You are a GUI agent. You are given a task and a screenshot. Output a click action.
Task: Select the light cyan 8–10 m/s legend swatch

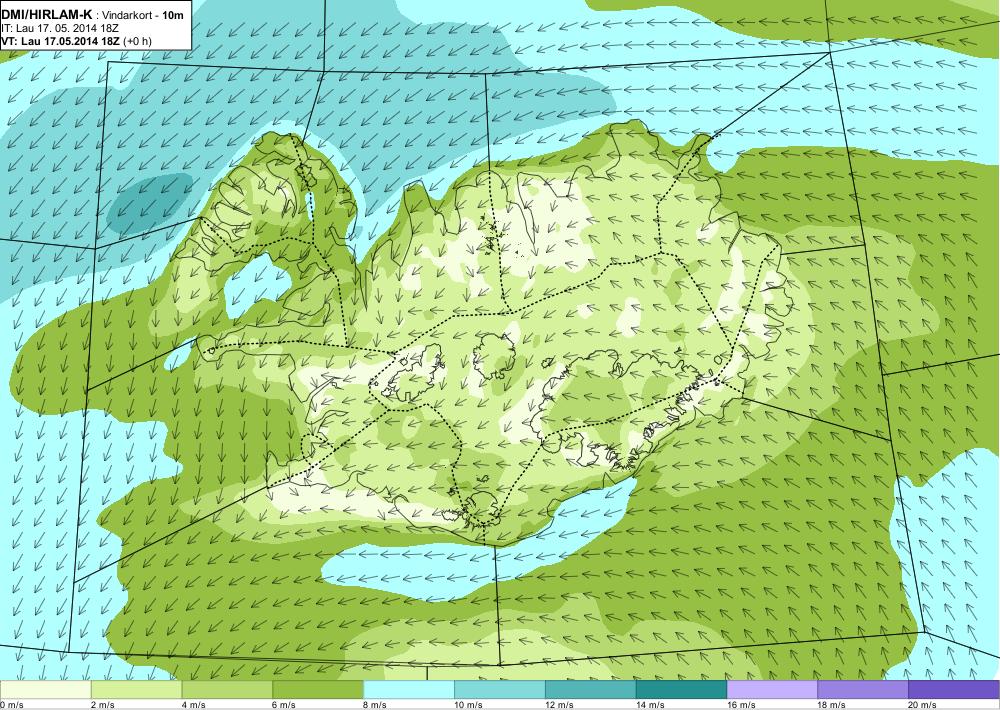409,690
